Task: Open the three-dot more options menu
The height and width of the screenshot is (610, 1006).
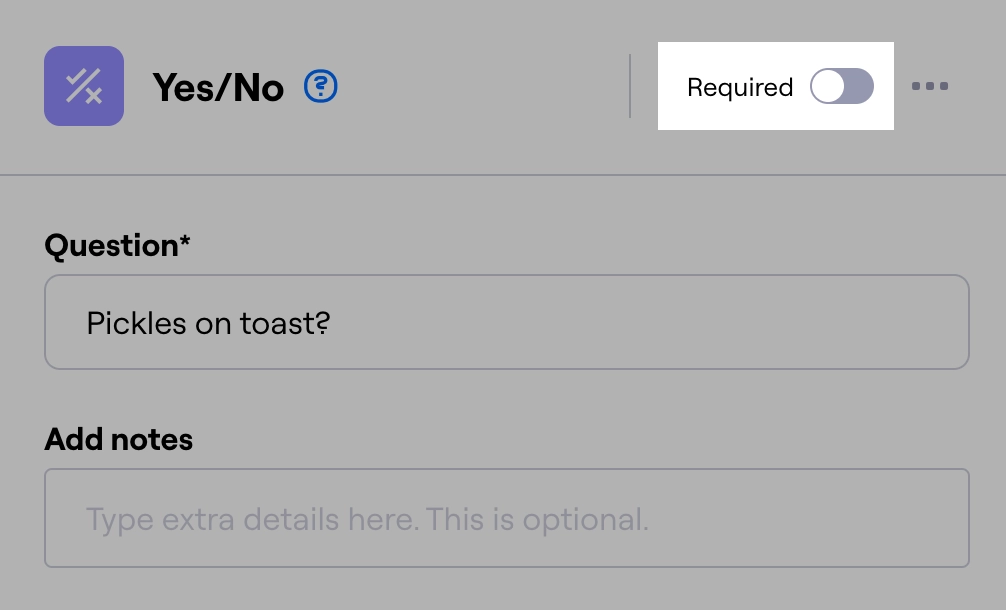Action: 930,86
